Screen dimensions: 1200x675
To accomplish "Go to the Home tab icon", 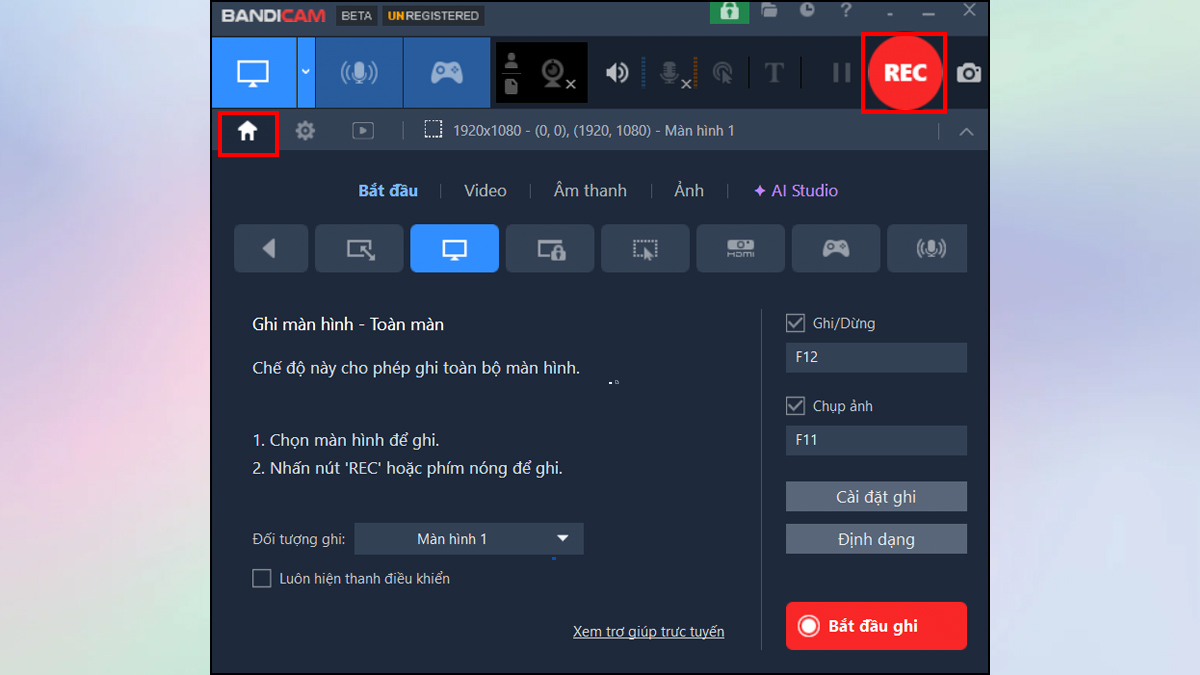I will (247, 131).
